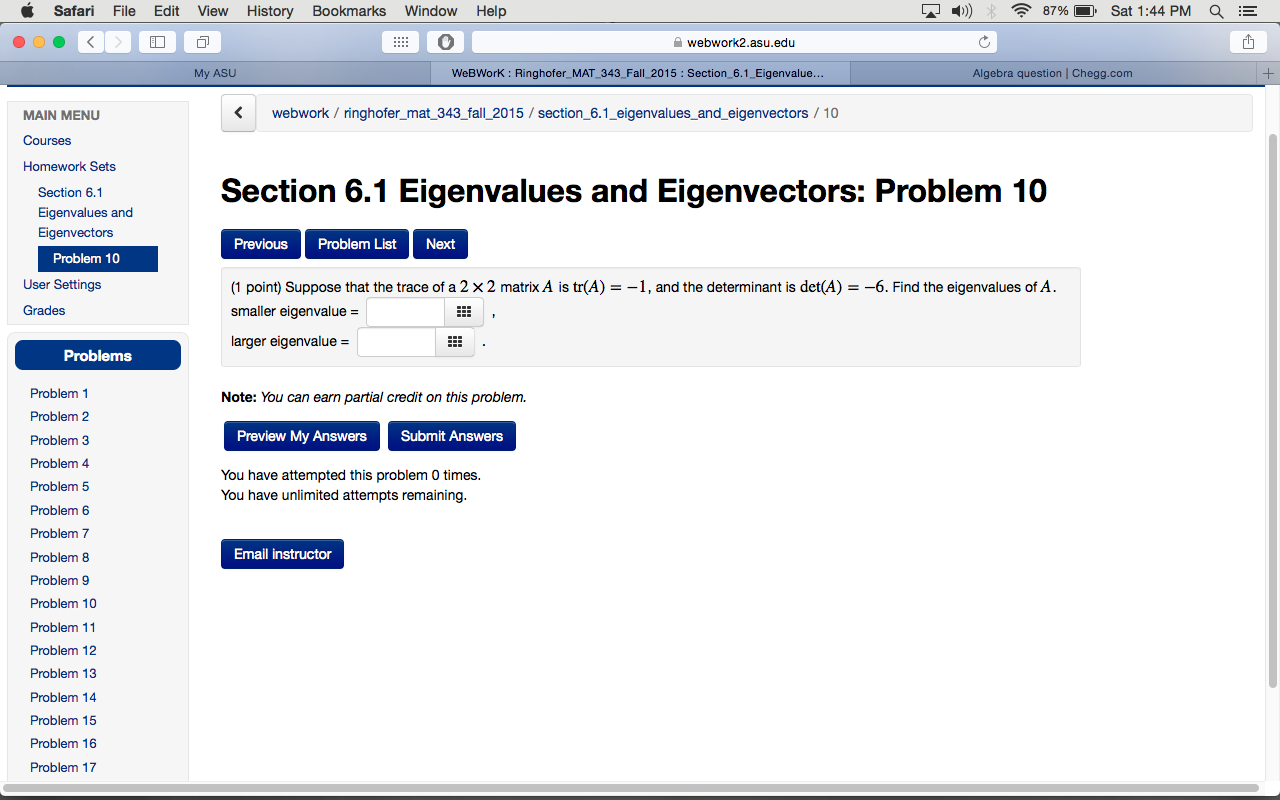This screenshot has height=800, width=1280.
Task: Open the History menu
Action: coord(269,11)
